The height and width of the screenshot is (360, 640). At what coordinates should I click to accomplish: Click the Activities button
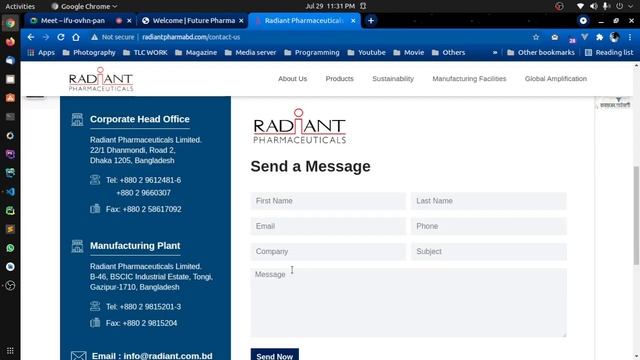20,6
